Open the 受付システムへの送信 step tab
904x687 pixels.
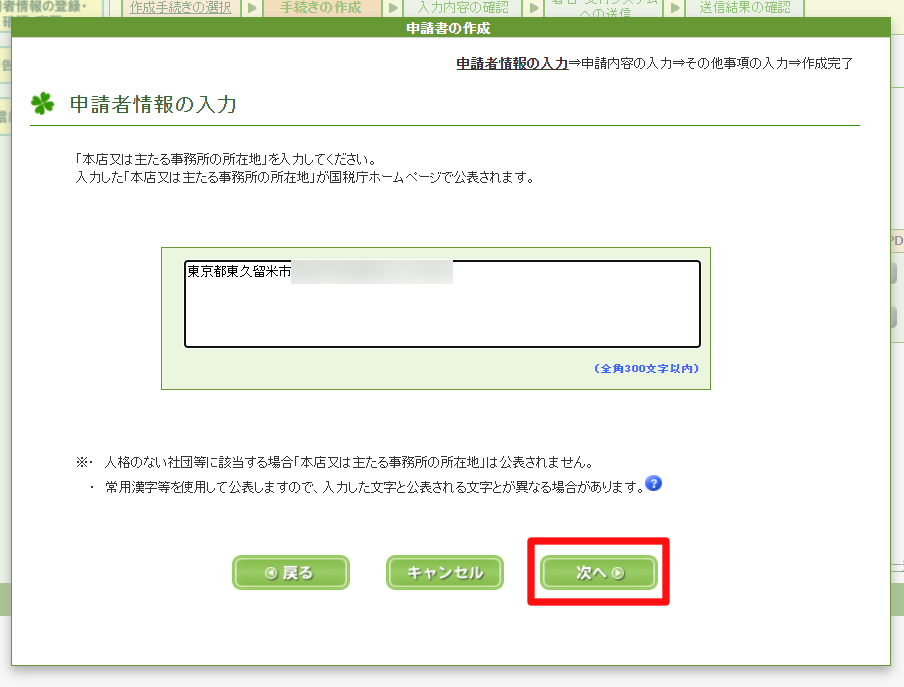tap(603, 8)
